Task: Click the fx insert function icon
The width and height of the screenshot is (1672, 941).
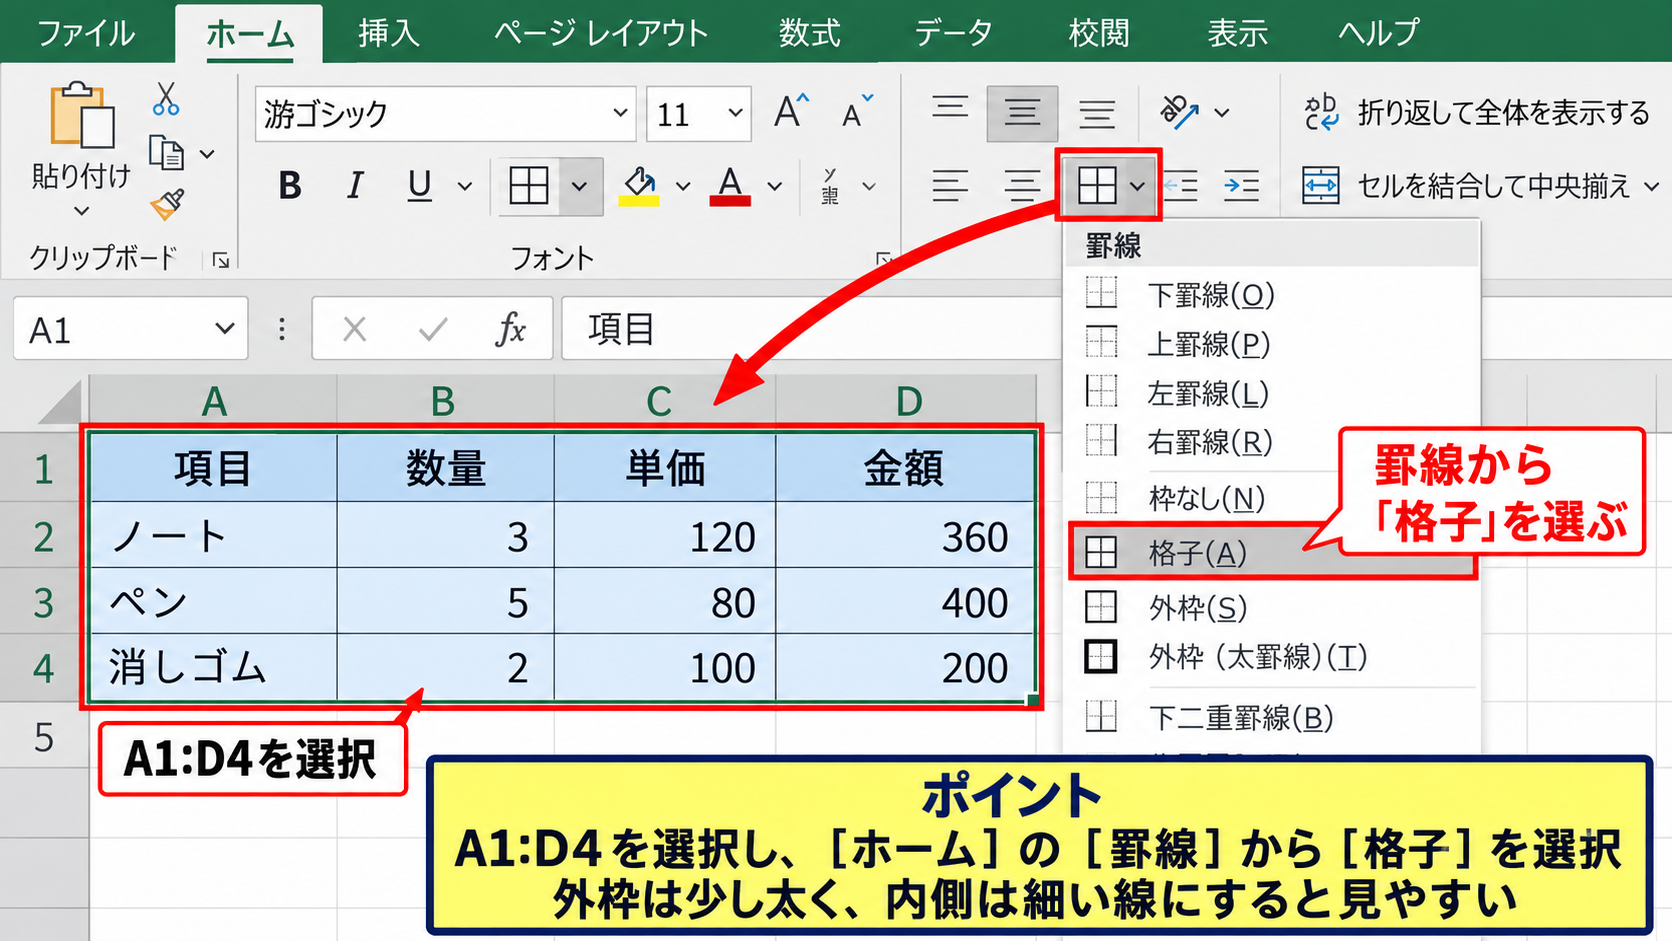Action: [x=510, y=329]
